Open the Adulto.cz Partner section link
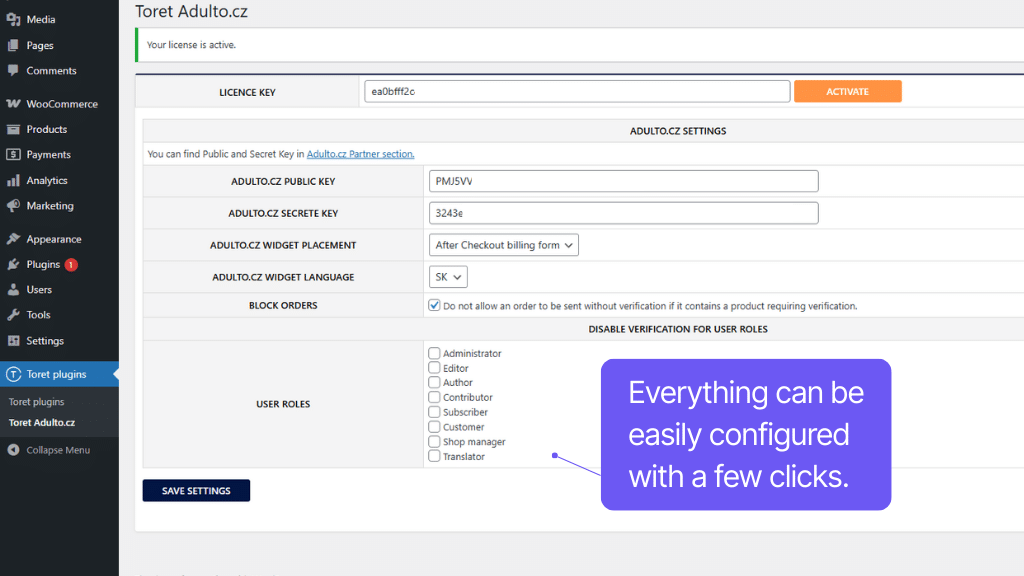Image resolution: width=1024 pixels, height=576 pixels. coord(360,154)
